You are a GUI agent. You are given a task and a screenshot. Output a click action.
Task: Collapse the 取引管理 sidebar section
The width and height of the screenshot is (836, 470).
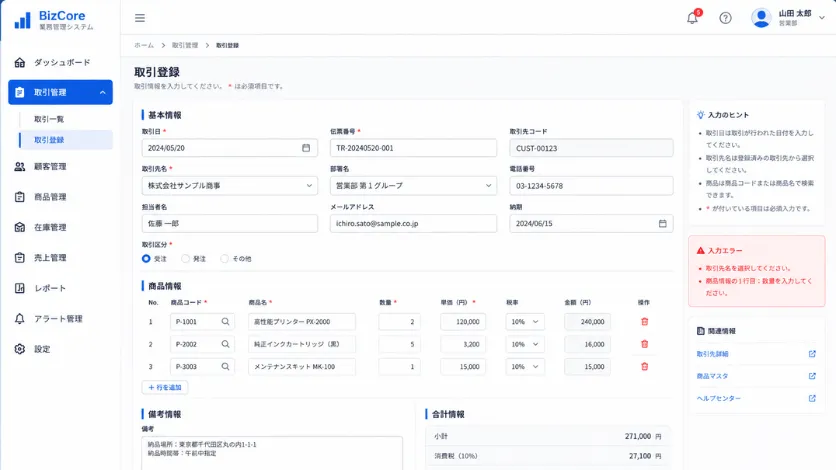tap(102, 93)
